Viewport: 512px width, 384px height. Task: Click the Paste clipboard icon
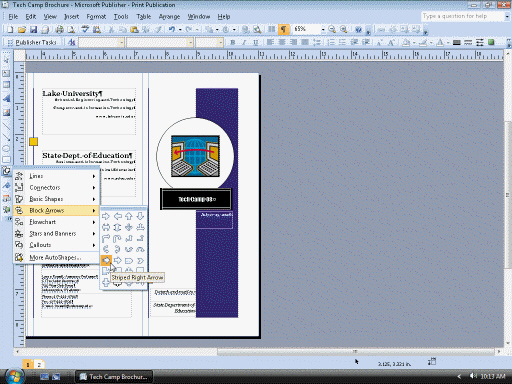pyautogui.click(x=134, y=30)
